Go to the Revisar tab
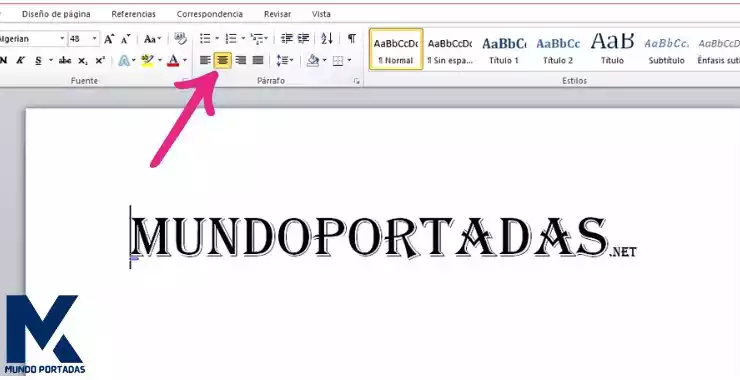The width and height of the screenshot is (740, 380). tap(278, 14)
